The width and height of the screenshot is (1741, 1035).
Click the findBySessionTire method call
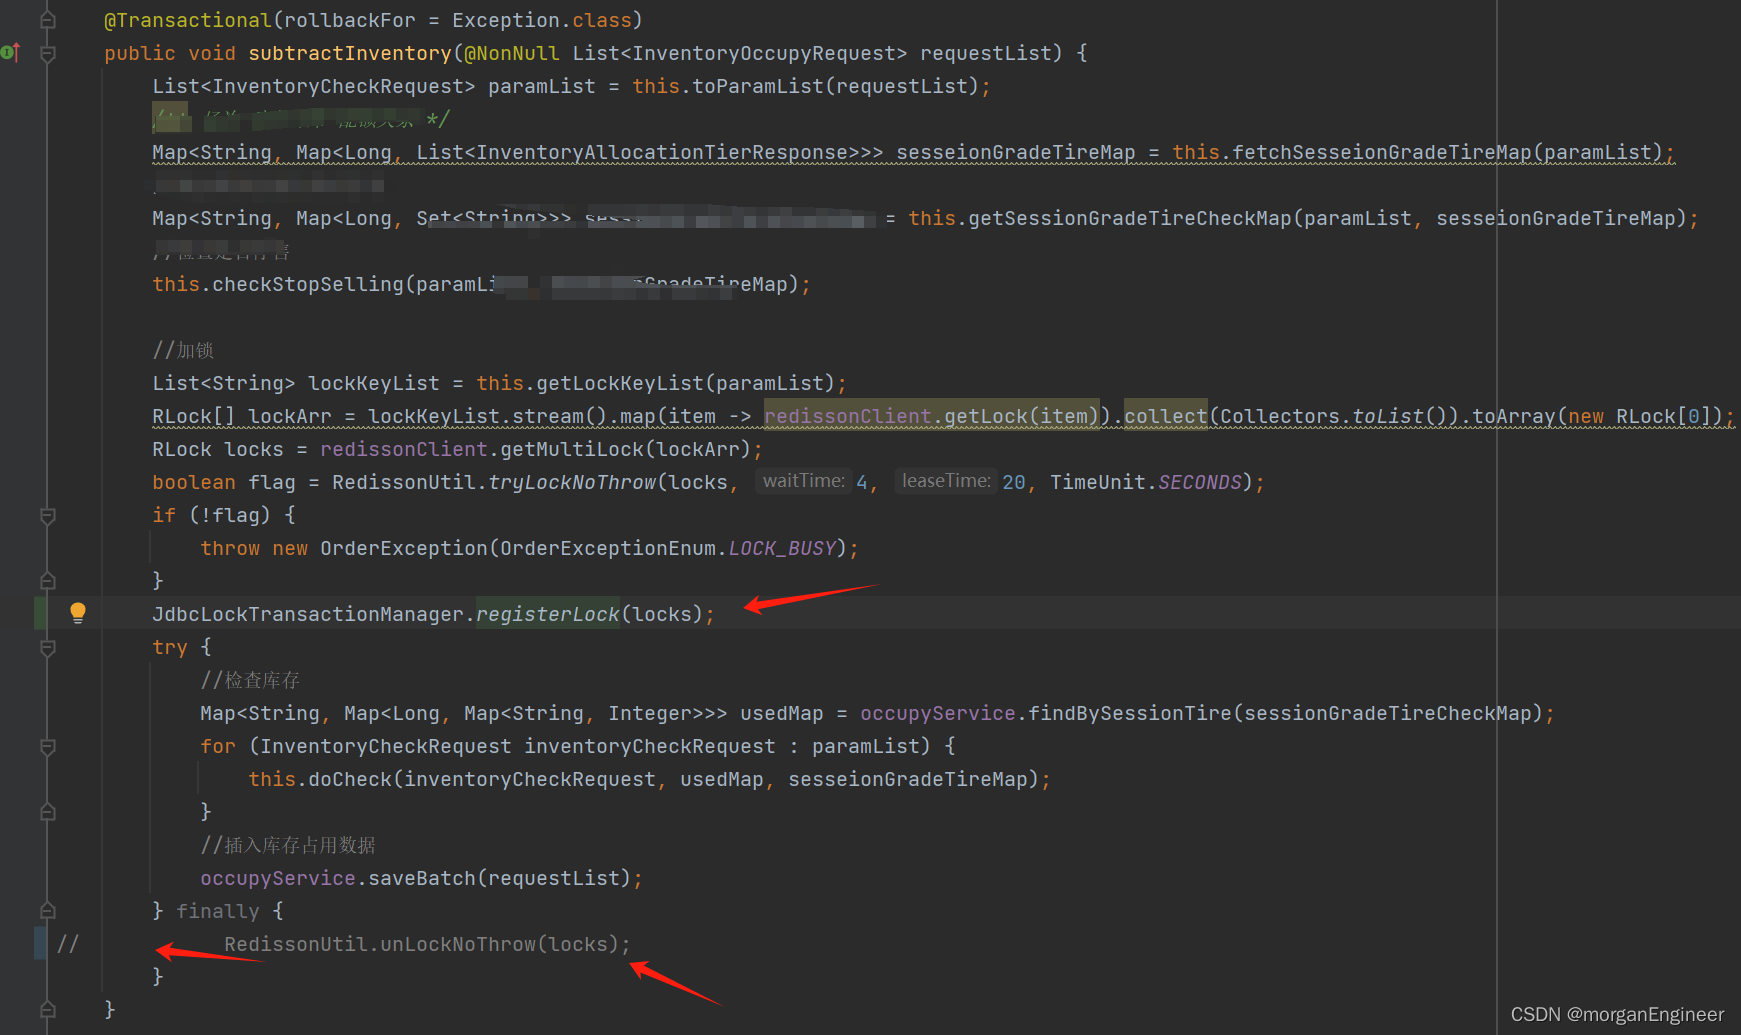[x=1130, y=713]
